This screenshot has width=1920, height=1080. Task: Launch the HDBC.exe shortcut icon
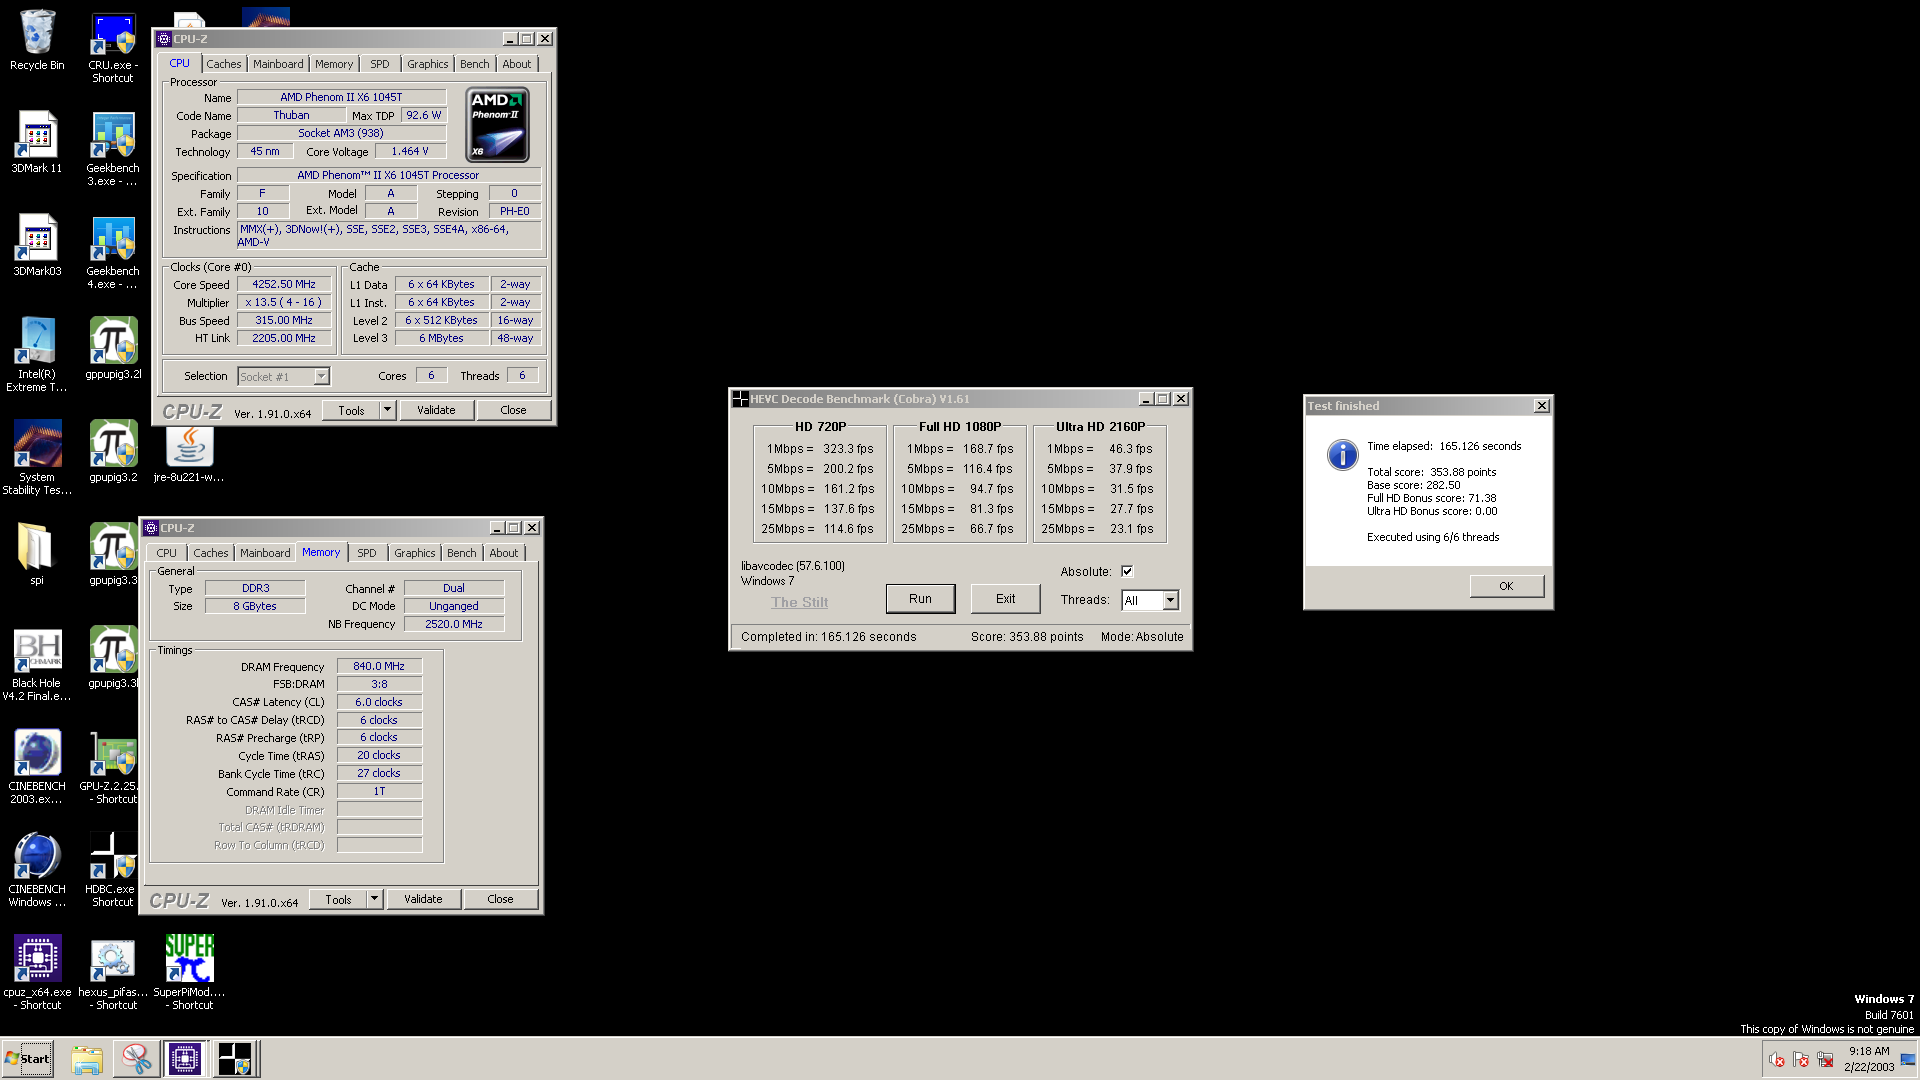coord(113,870)
